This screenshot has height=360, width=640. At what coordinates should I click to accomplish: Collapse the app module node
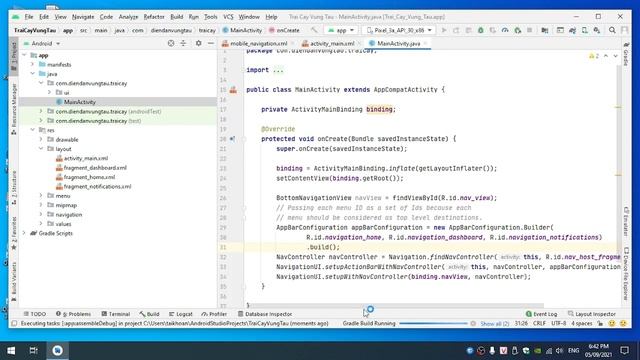point(24,55)
